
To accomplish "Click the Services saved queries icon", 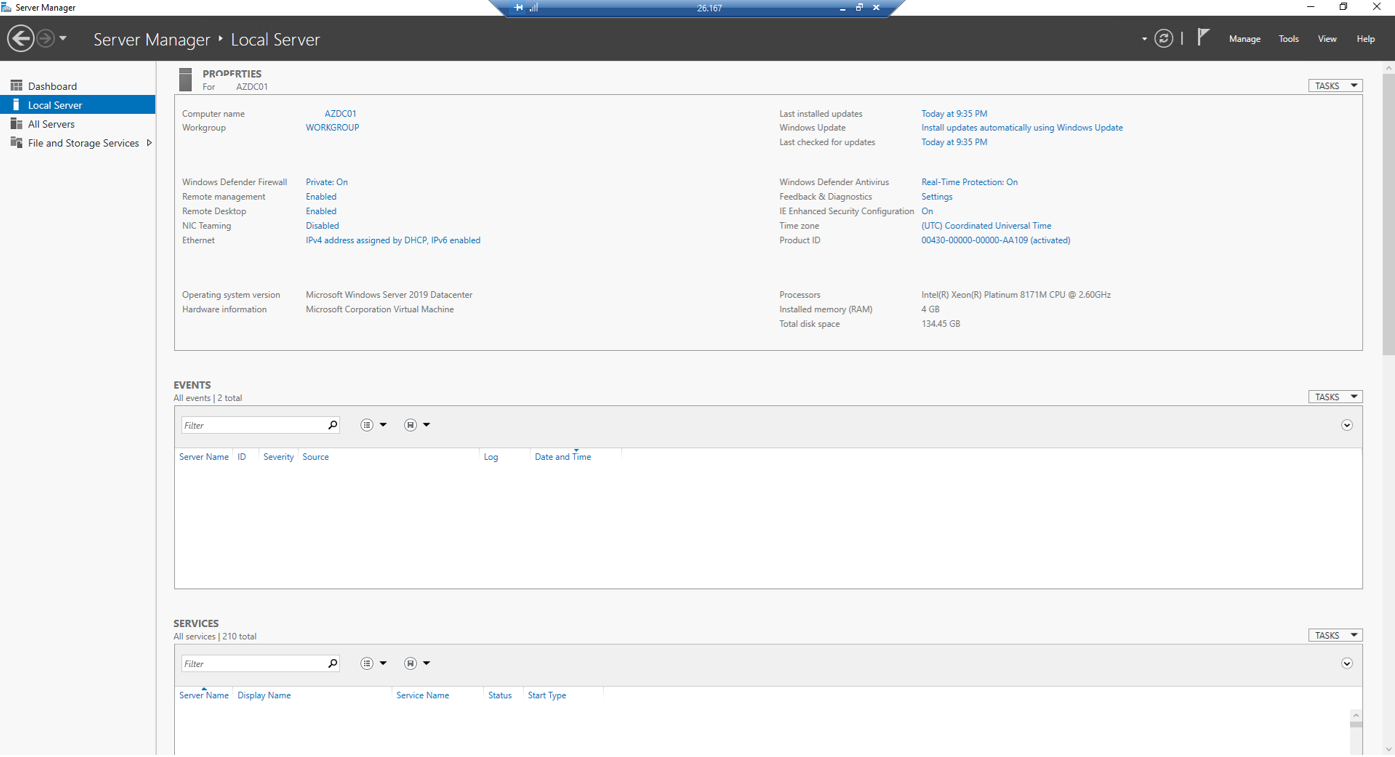I will pos(410,663).
